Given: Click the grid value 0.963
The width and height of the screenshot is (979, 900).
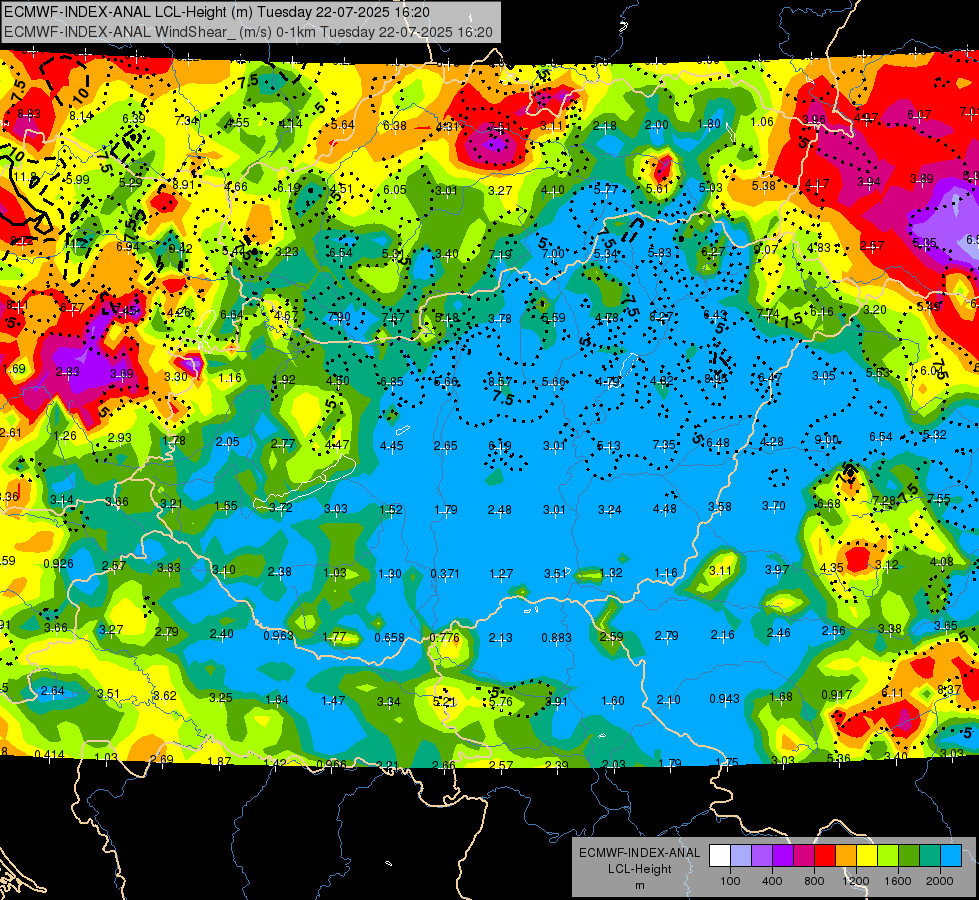Looking at the screenshot, I should click(278, 636).
